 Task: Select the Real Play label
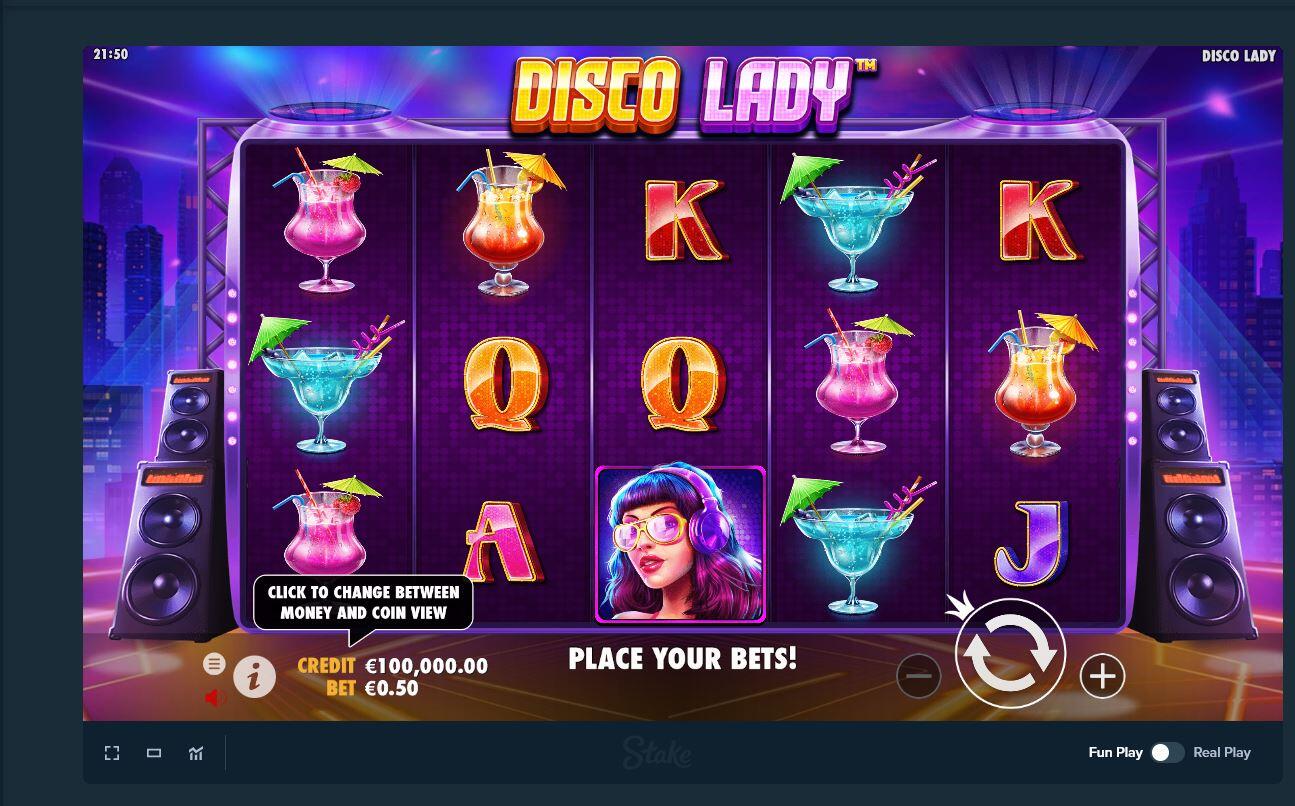point(1222,753)
